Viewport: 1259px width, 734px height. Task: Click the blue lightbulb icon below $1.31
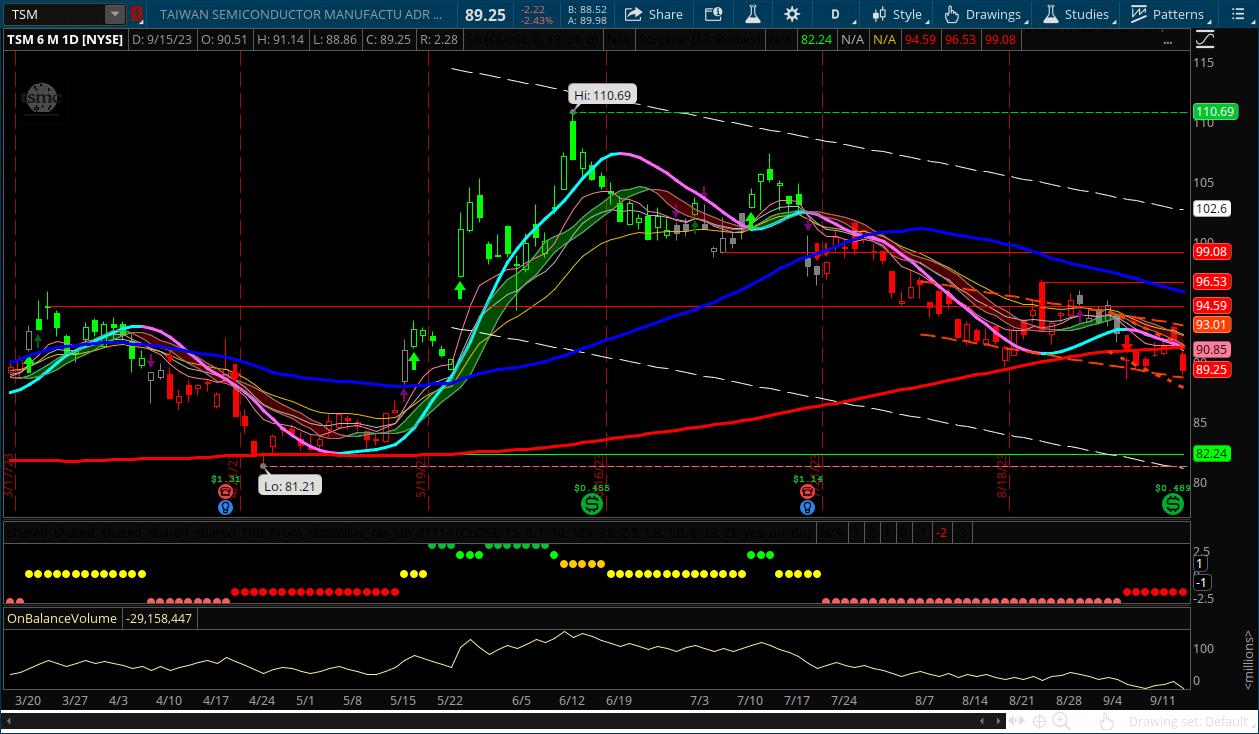point(226,507)
